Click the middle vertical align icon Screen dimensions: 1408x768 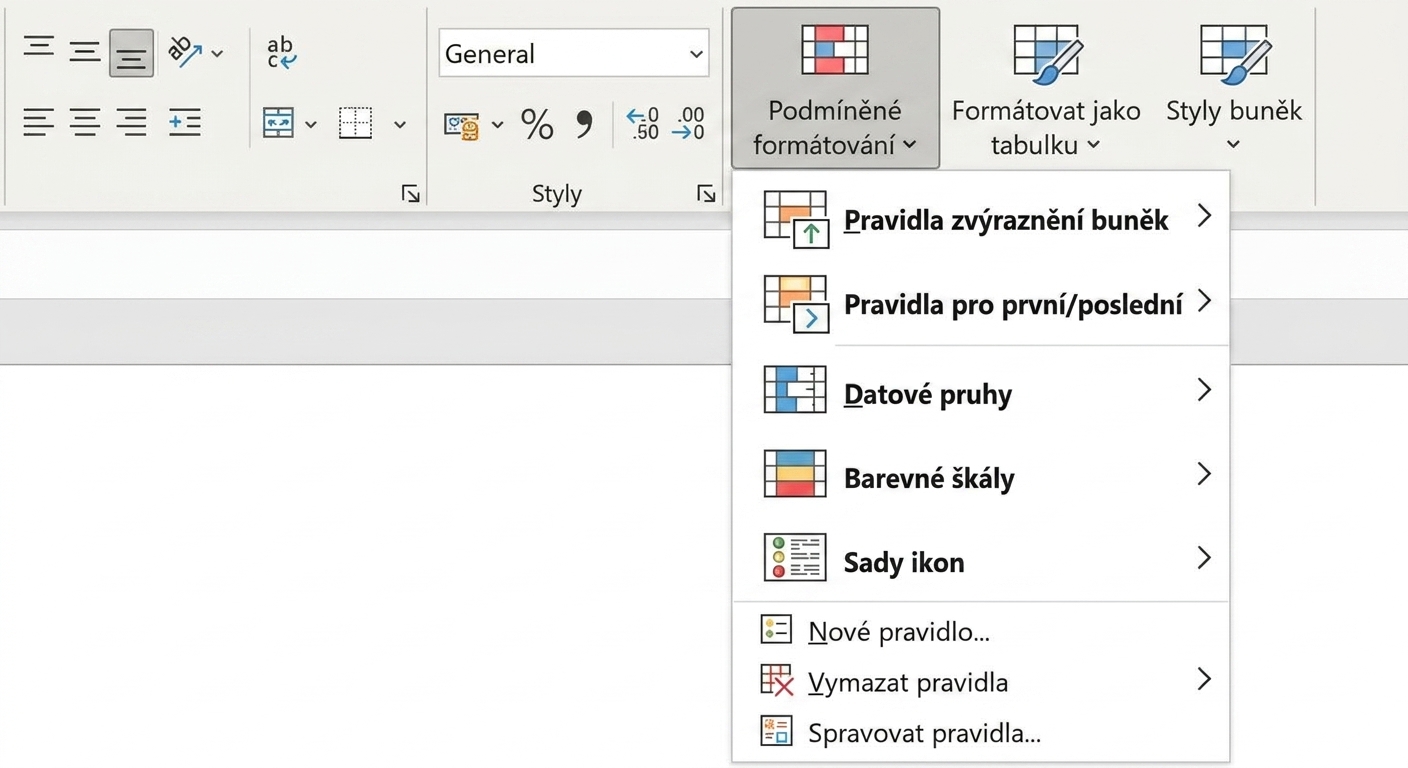84,52
